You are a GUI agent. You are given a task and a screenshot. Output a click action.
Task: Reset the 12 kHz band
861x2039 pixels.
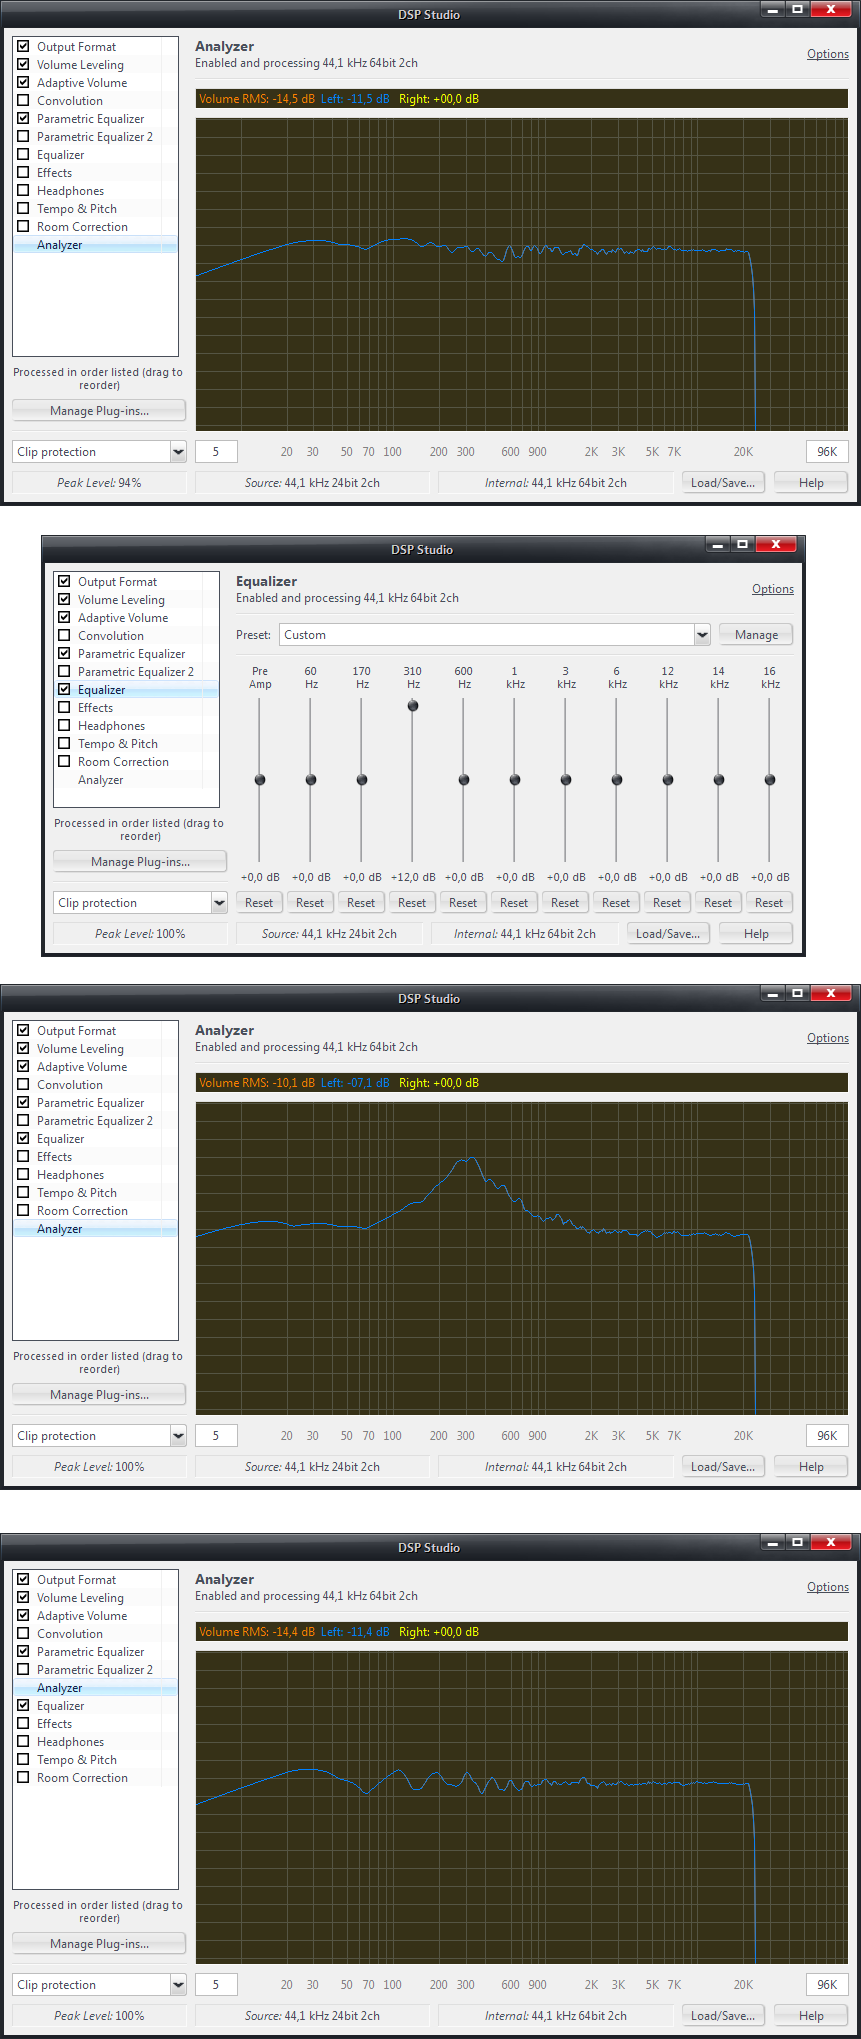(x=667, y=903)
